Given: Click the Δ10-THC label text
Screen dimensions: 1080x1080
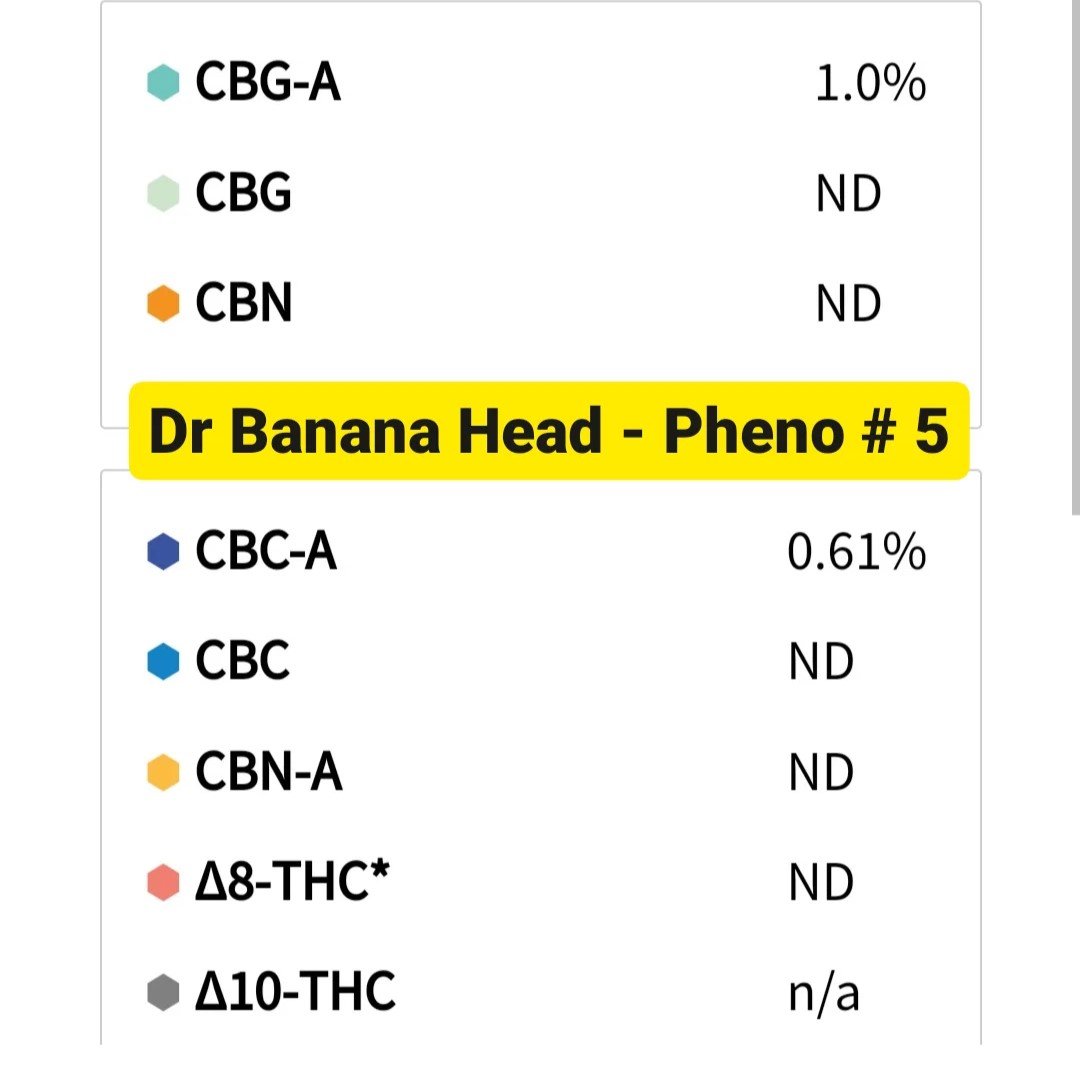Looking at the screenshot, I should pyautogui.click(x=295, y=992).
